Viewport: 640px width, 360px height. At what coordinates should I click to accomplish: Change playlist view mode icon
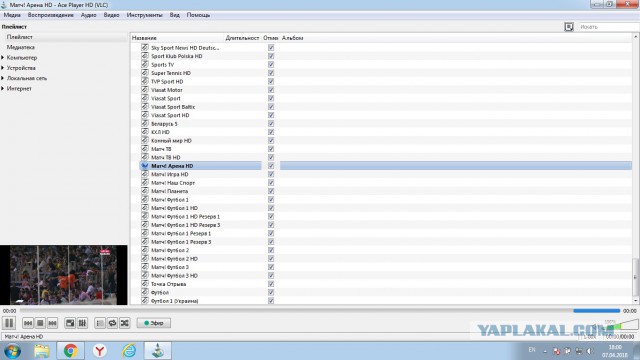(569, 27)
